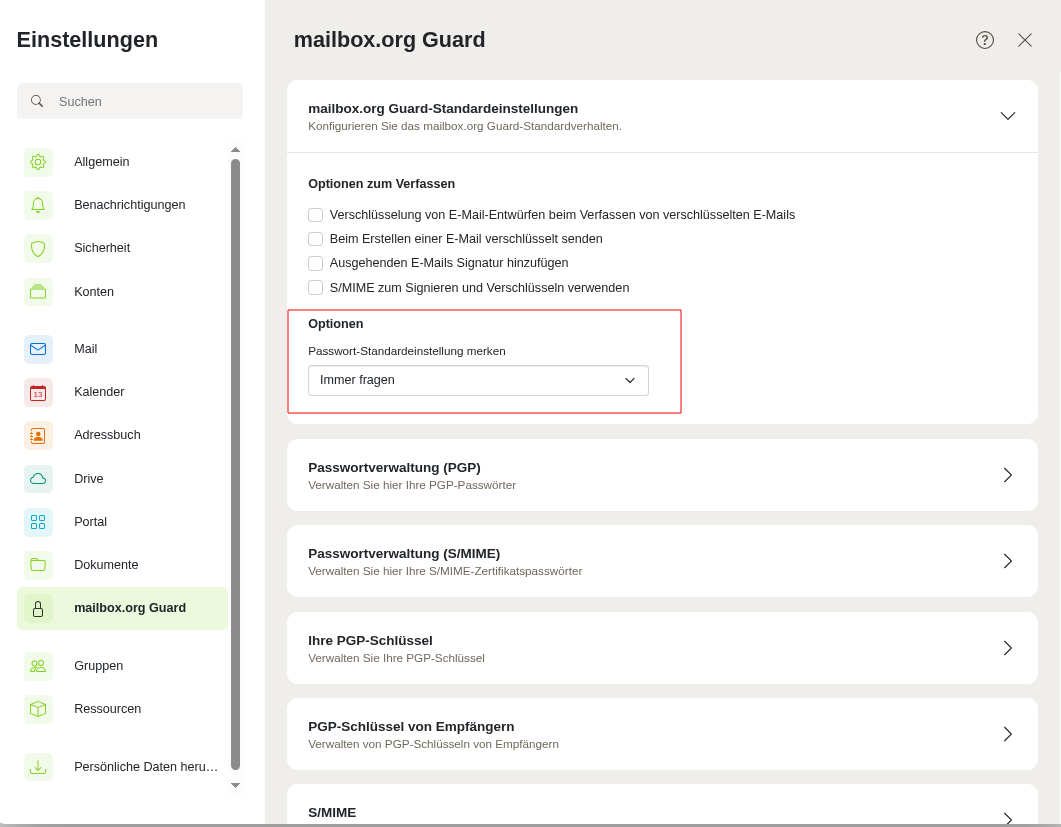Click PGP-Schlüssel von Empfängern heading
1061x827 pixels.
click(411, 726)
